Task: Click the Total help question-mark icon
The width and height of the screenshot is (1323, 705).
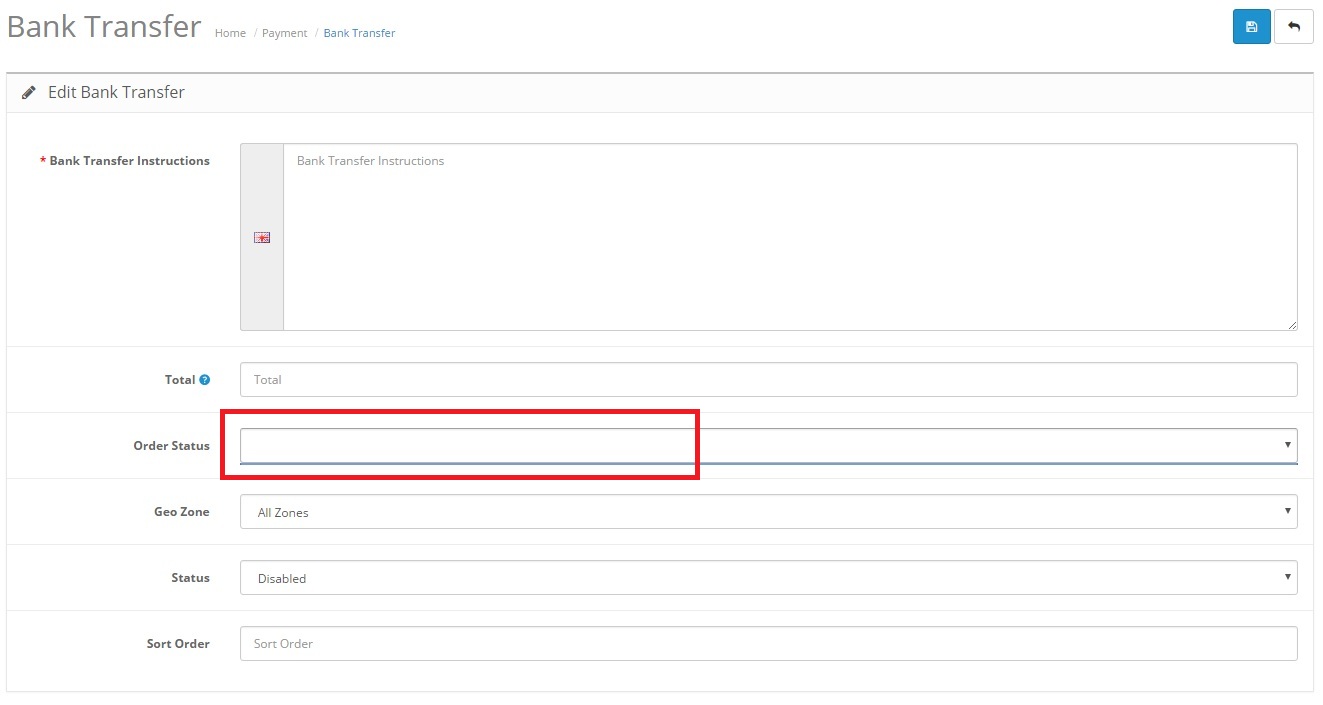Action: [x=205, y=380]
